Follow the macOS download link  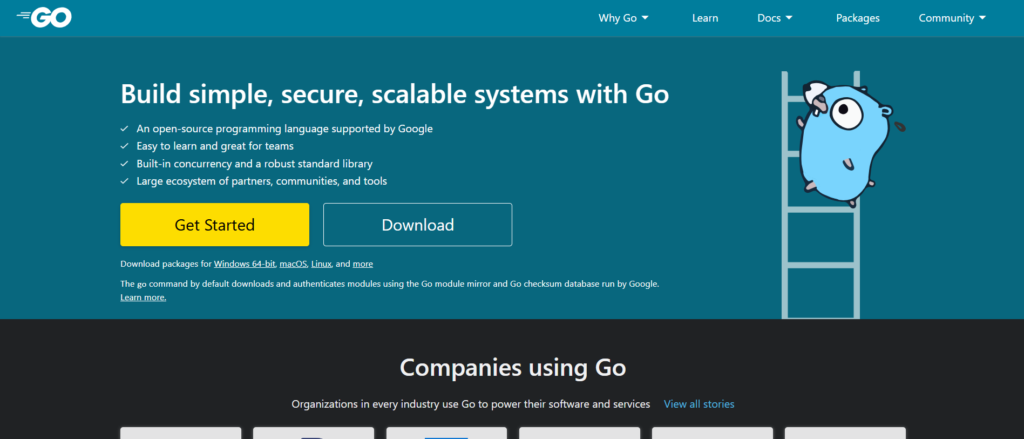pyautogui.click(x=293, y=264)
